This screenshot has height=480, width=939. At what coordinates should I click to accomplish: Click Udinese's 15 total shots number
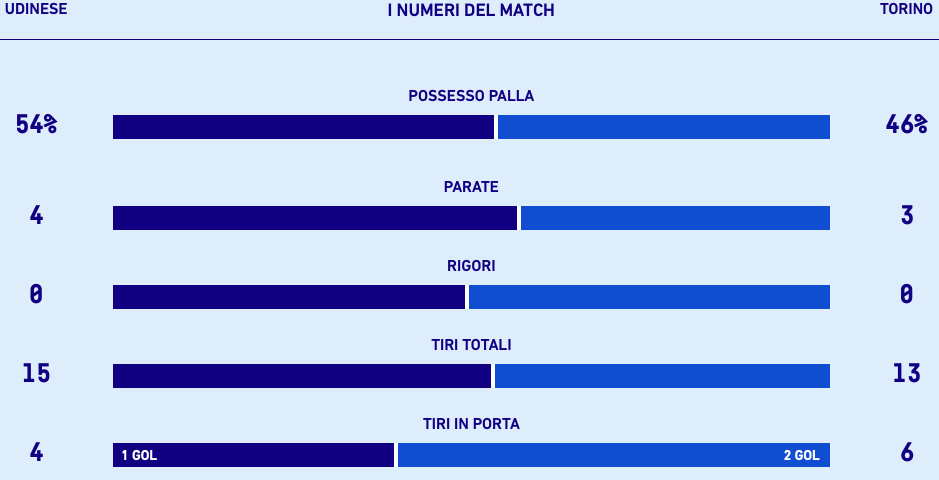tap(36, 373)
